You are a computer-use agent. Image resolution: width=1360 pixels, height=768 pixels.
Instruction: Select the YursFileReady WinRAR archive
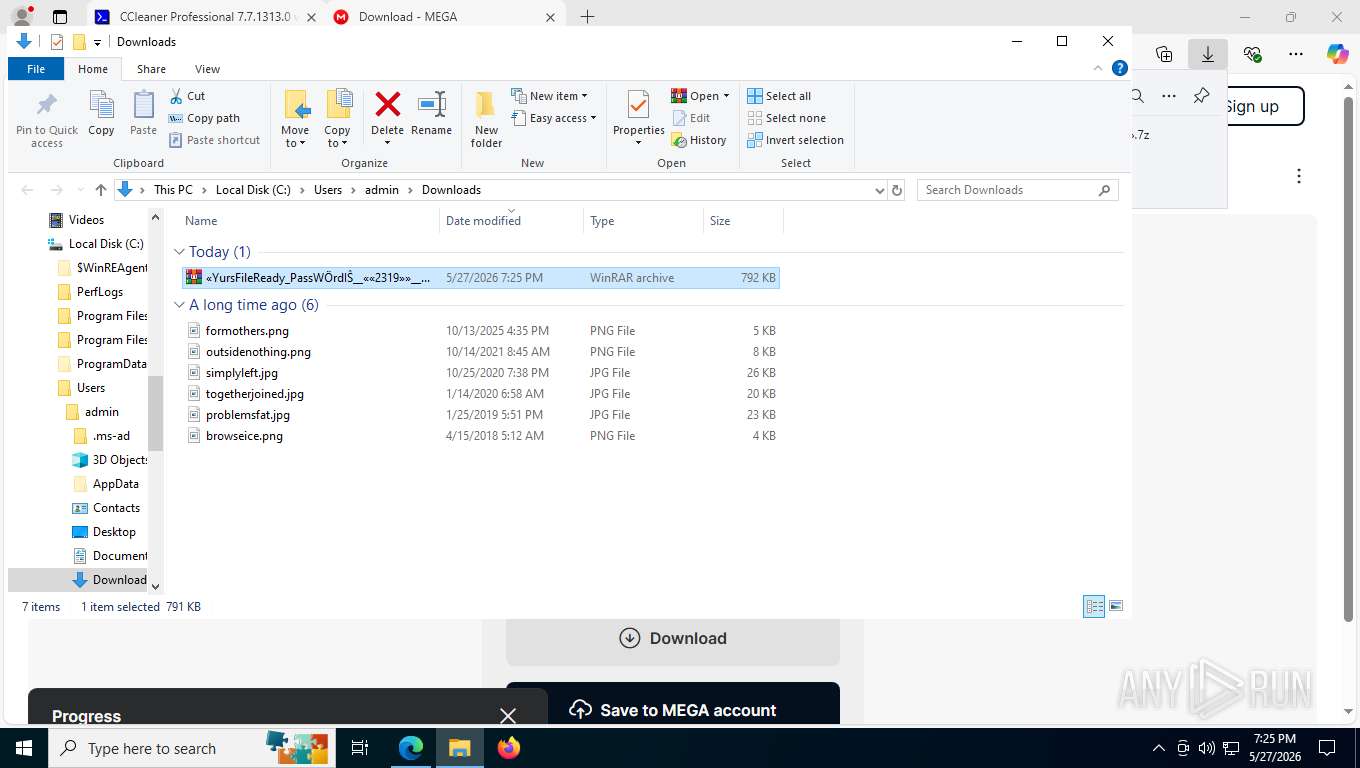pos(481,278)
